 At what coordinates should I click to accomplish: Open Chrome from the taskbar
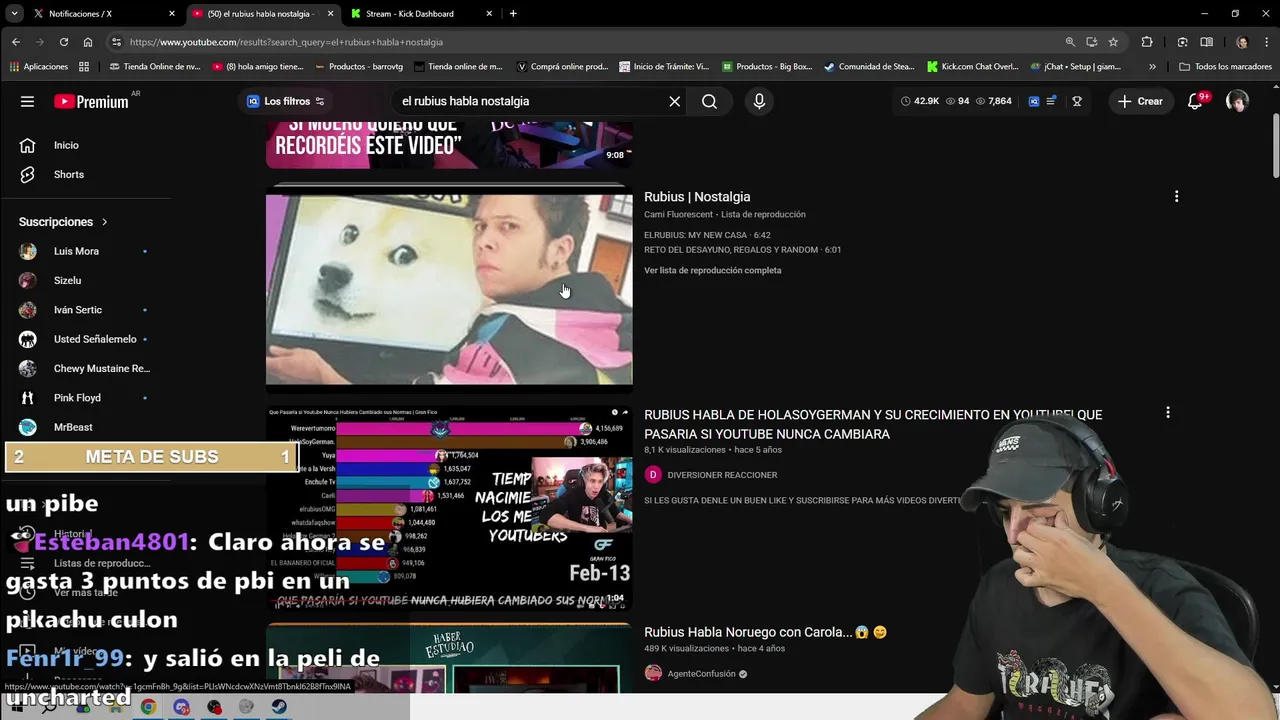click(148, 707)
